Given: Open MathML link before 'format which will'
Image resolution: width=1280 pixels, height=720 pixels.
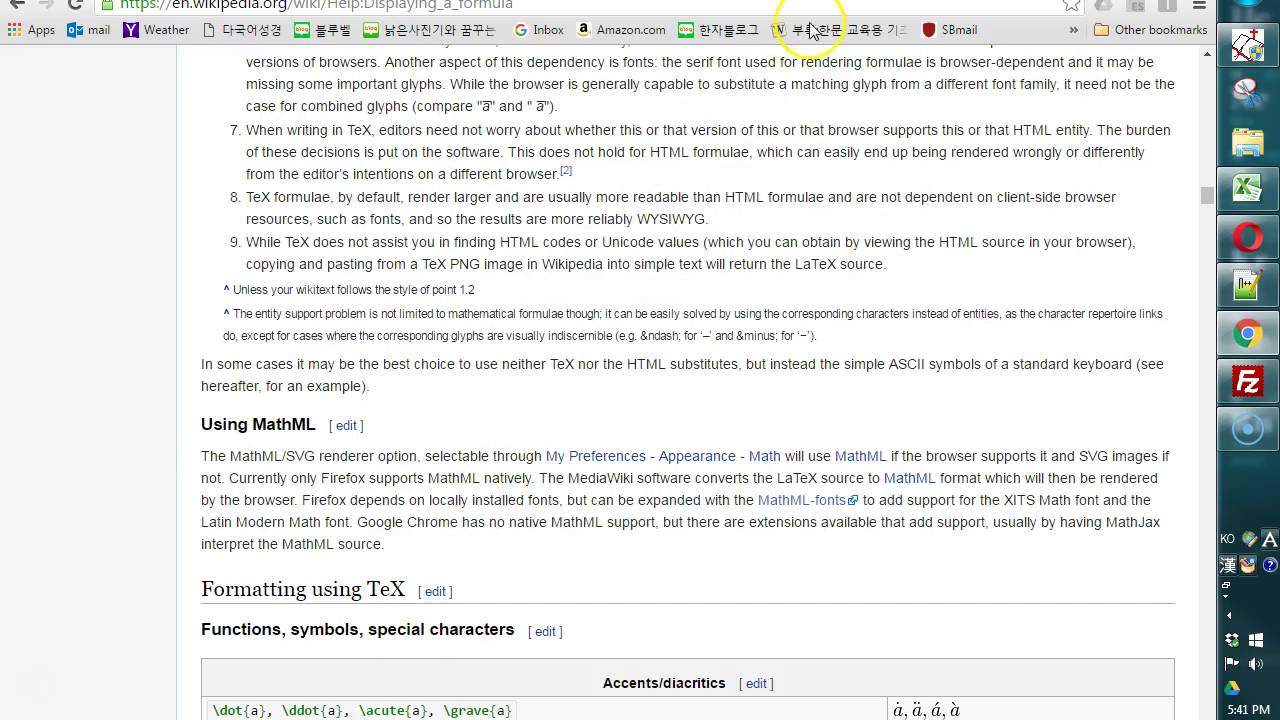Looking at the screenshot, I should click(909, 478).
